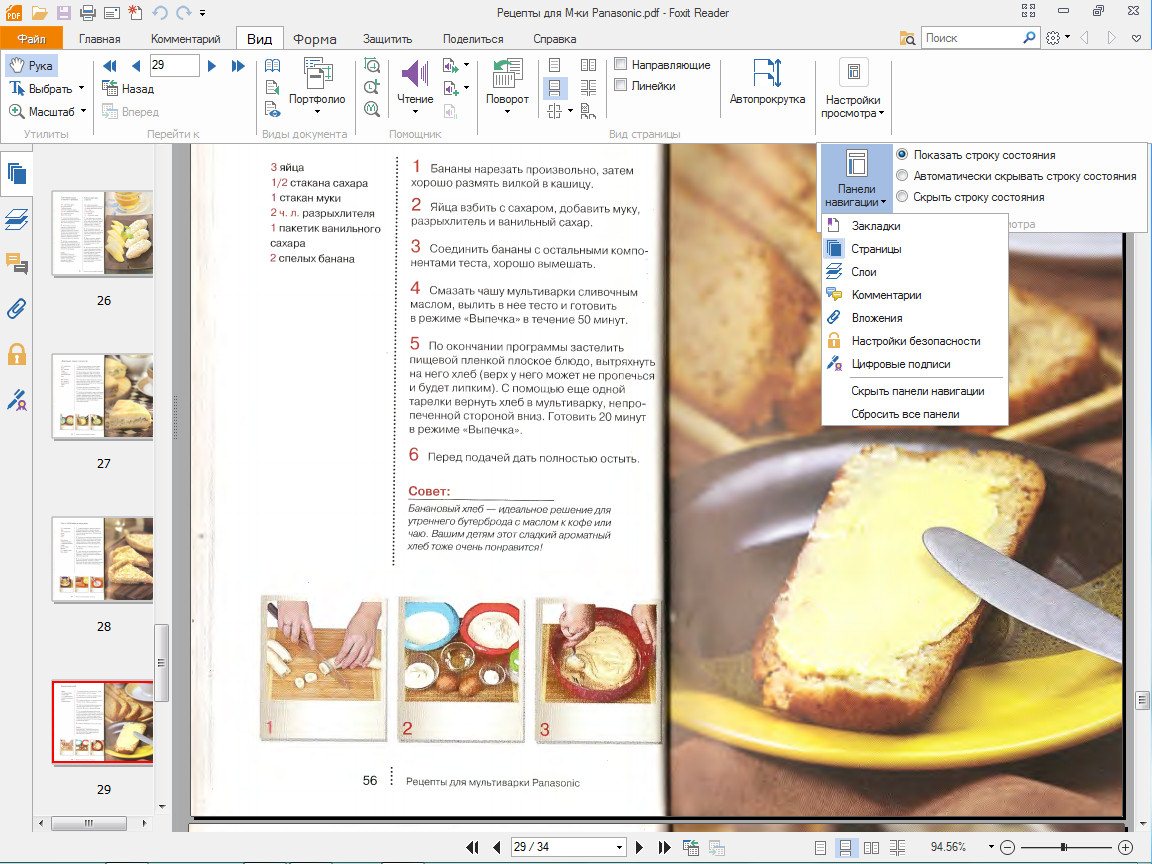This screenshot has height=864, width=1152.
Task: Open the zoom percentage dropdown in status bar
Action: [990, 847]
